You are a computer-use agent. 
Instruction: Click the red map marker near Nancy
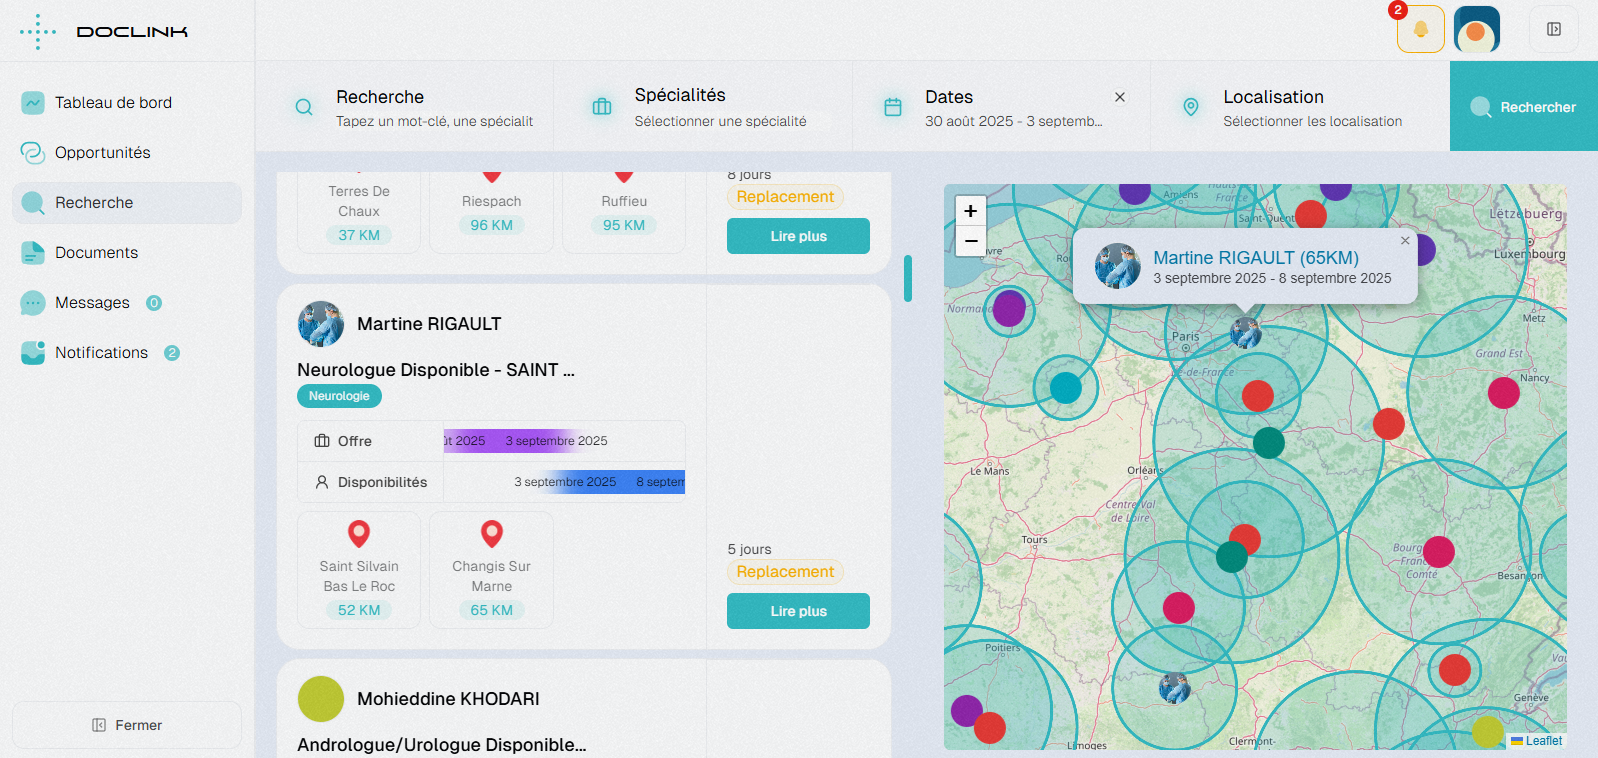pyautogui.click(x=1503, y=393)
